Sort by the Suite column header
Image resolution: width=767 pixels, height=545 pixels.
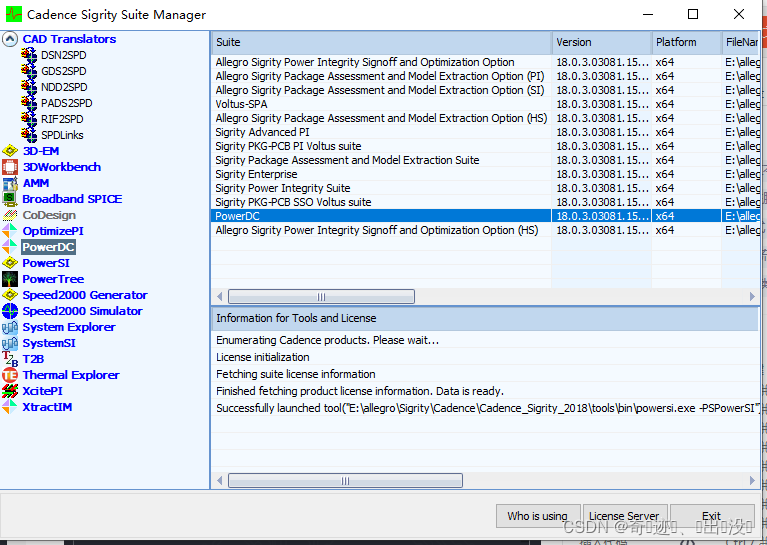click(x=381, y=42)
